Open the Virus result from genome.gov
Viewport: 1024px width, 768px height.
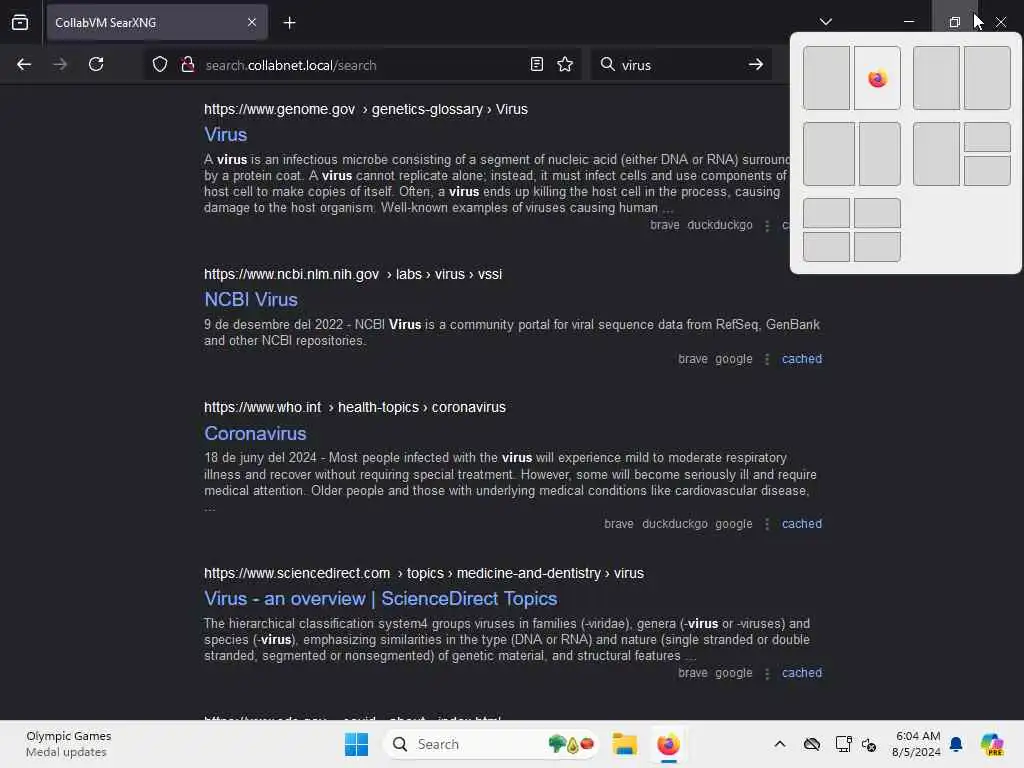225,135
